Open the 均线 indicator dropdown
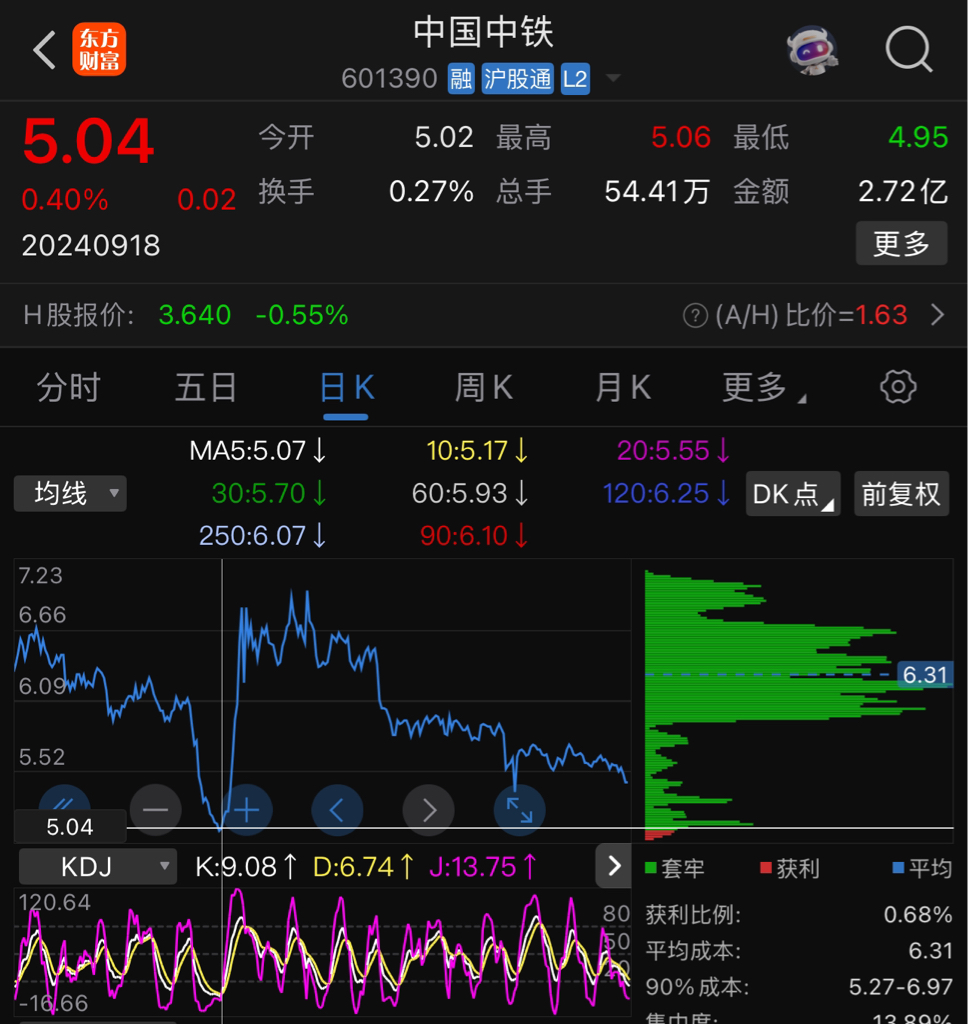 coord(70,493)
